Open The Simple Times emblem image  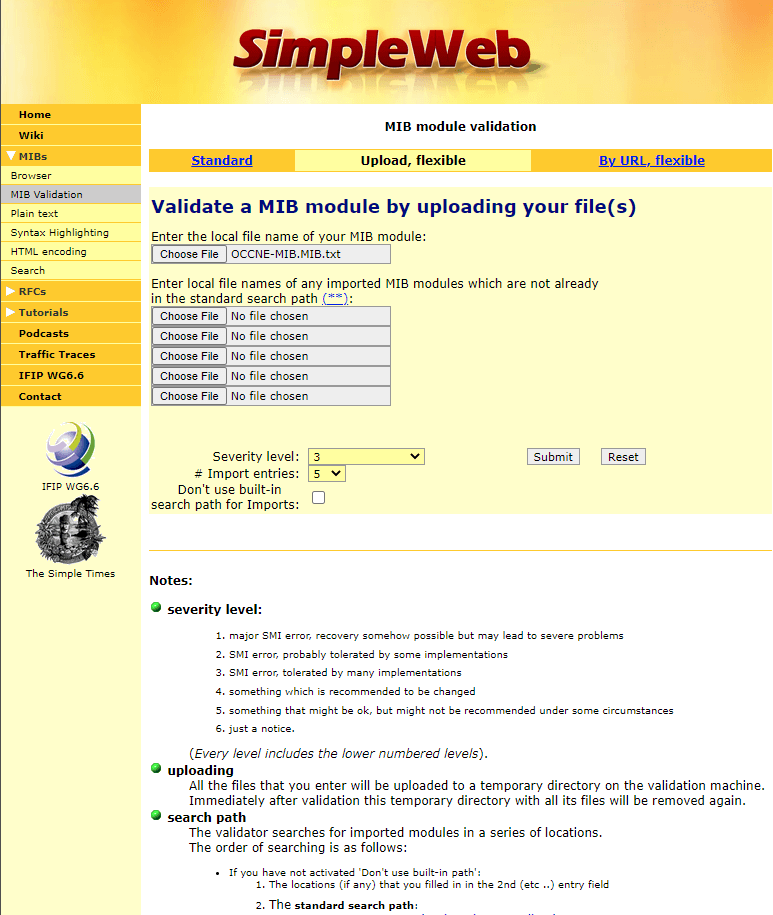(x=71, y=529)
